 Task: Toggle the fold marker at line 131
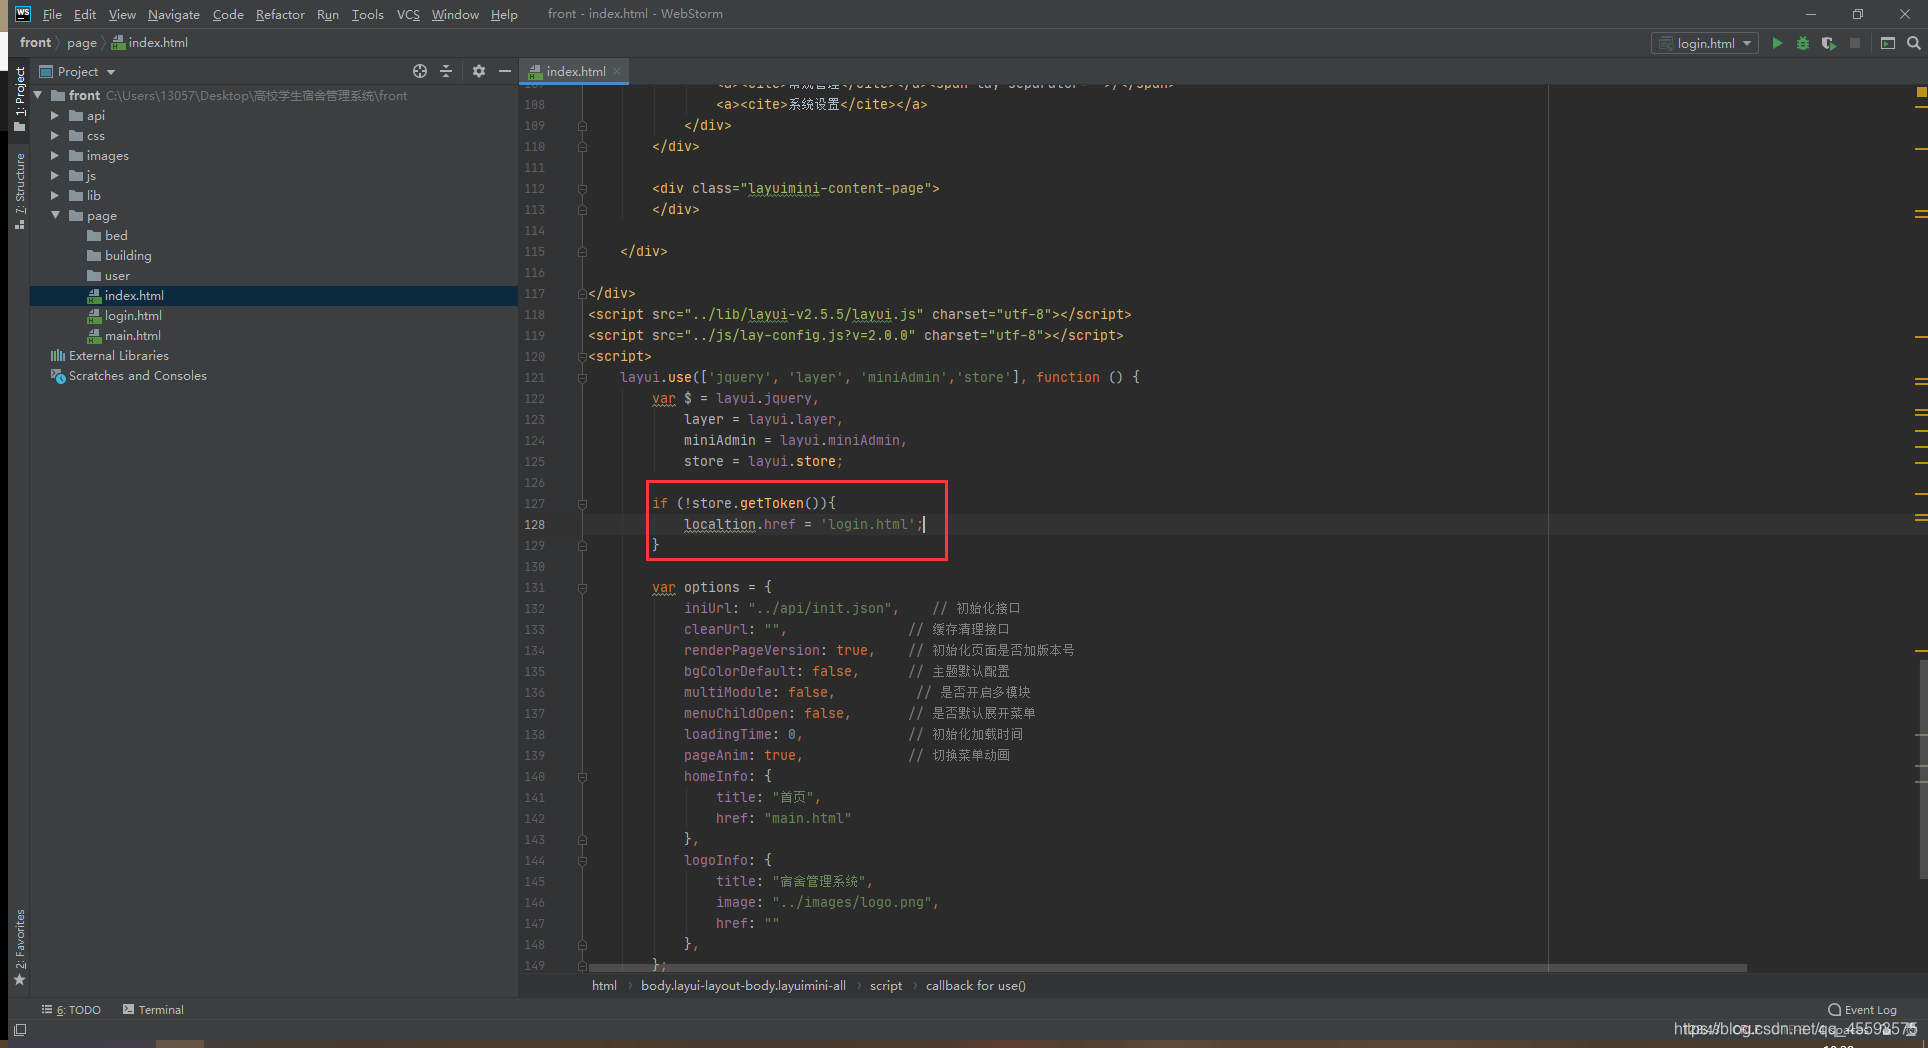(582, 588)
